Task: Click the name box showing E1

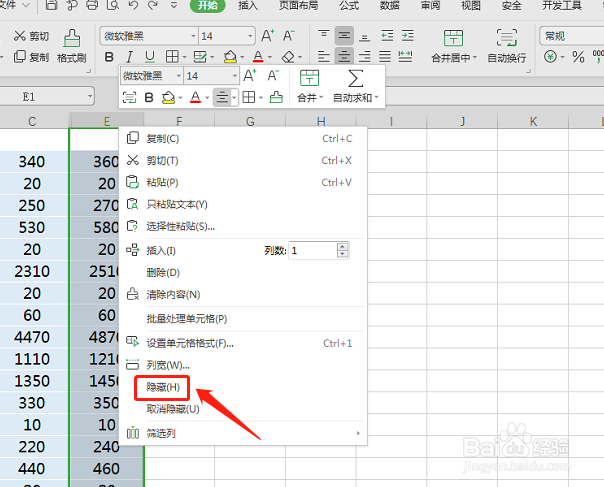Action: [47, 96]
